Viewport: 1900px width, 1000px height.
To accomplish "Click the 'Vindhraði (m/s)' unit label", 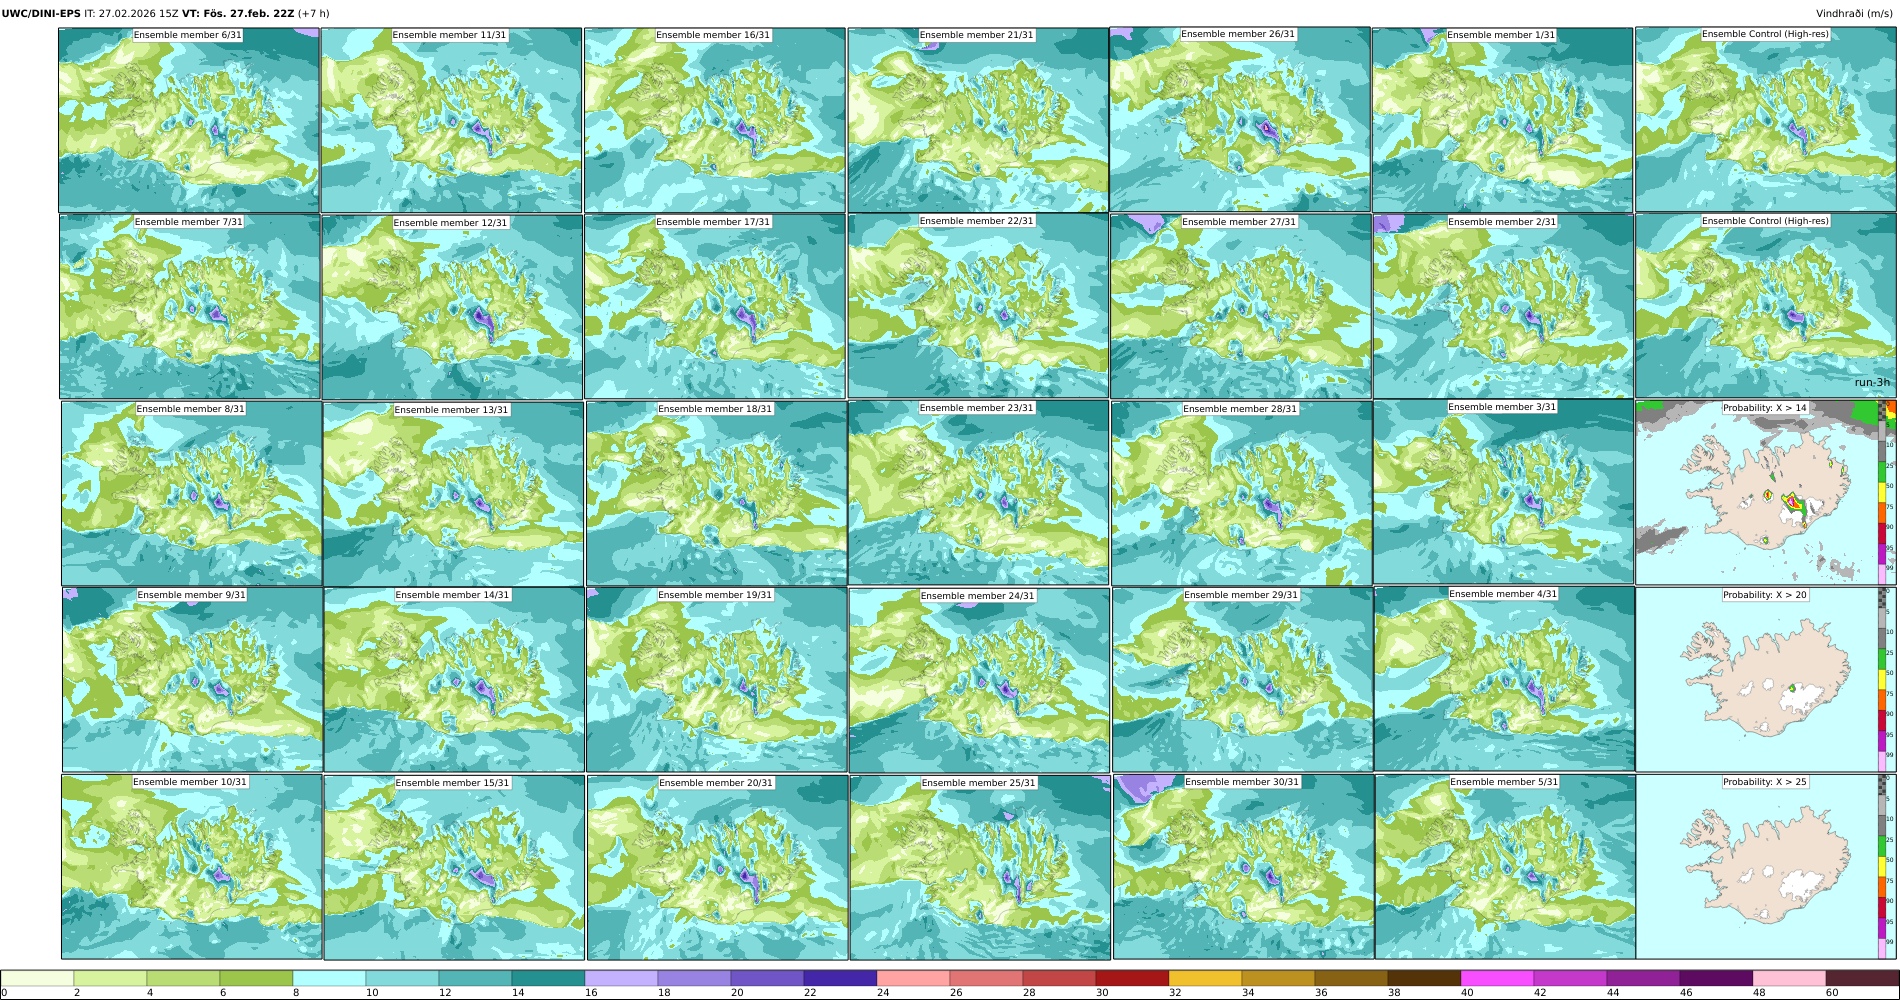I will 1855,13.
